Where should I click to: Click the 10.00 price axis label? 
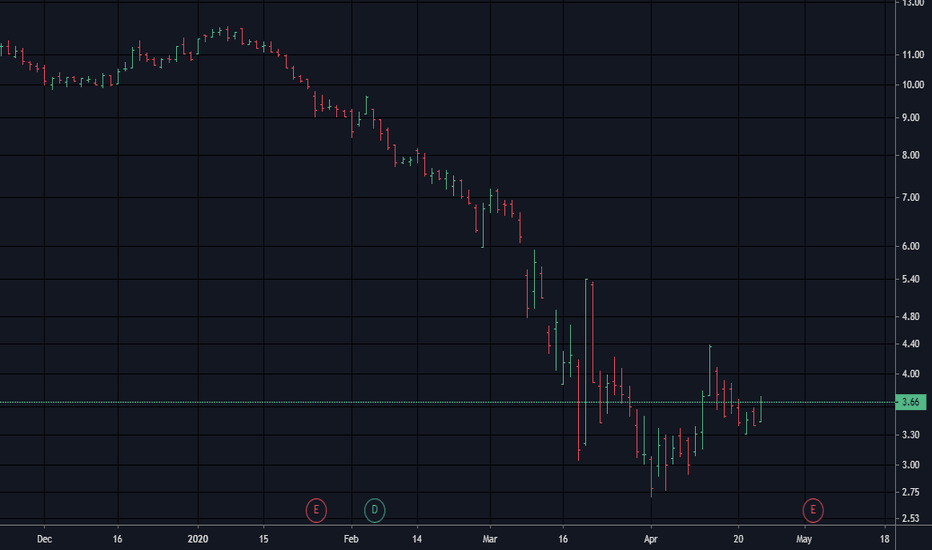coord(913,85)
